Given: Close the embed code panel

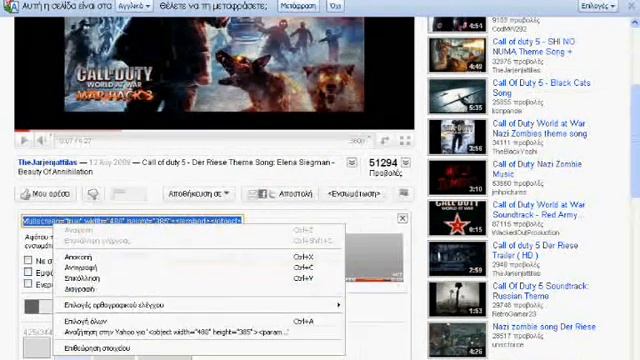Looking at the screenshot, I should pos(402,218).
